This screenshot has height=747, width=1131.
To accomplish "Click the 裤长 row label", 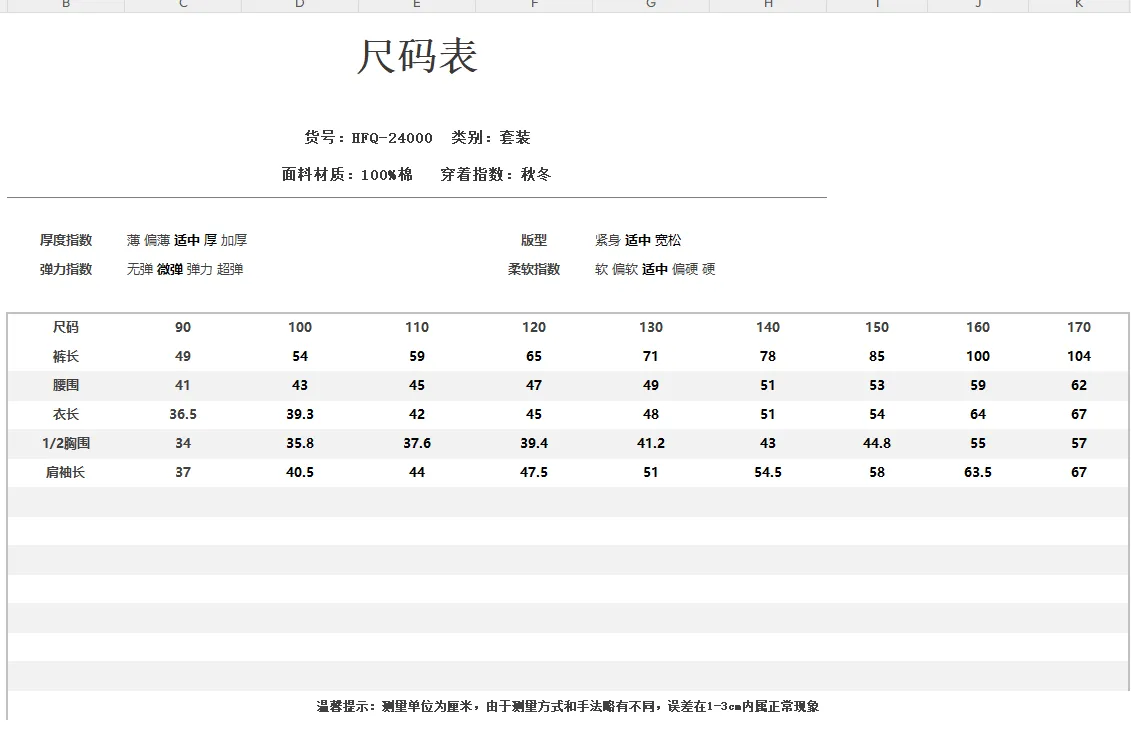I will [66, 356].
